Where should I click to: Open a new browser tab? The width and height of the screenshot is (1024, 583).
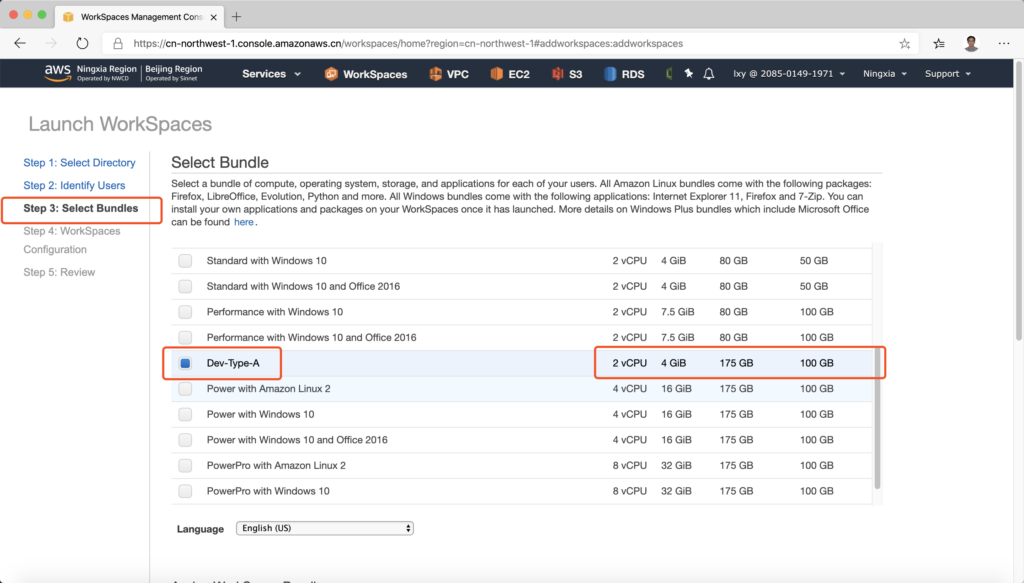point(236,17)
